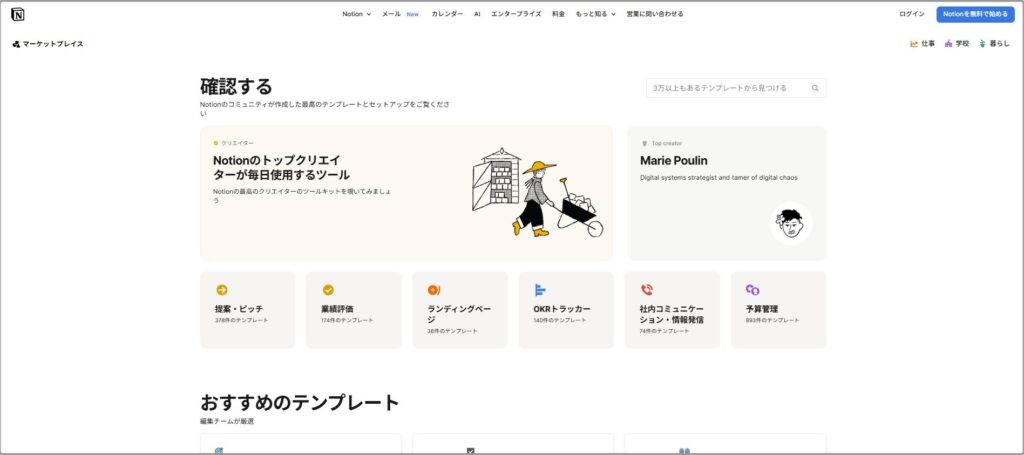Open the 学校 category link
The image size is (1024, 455).
pos(963,44)
